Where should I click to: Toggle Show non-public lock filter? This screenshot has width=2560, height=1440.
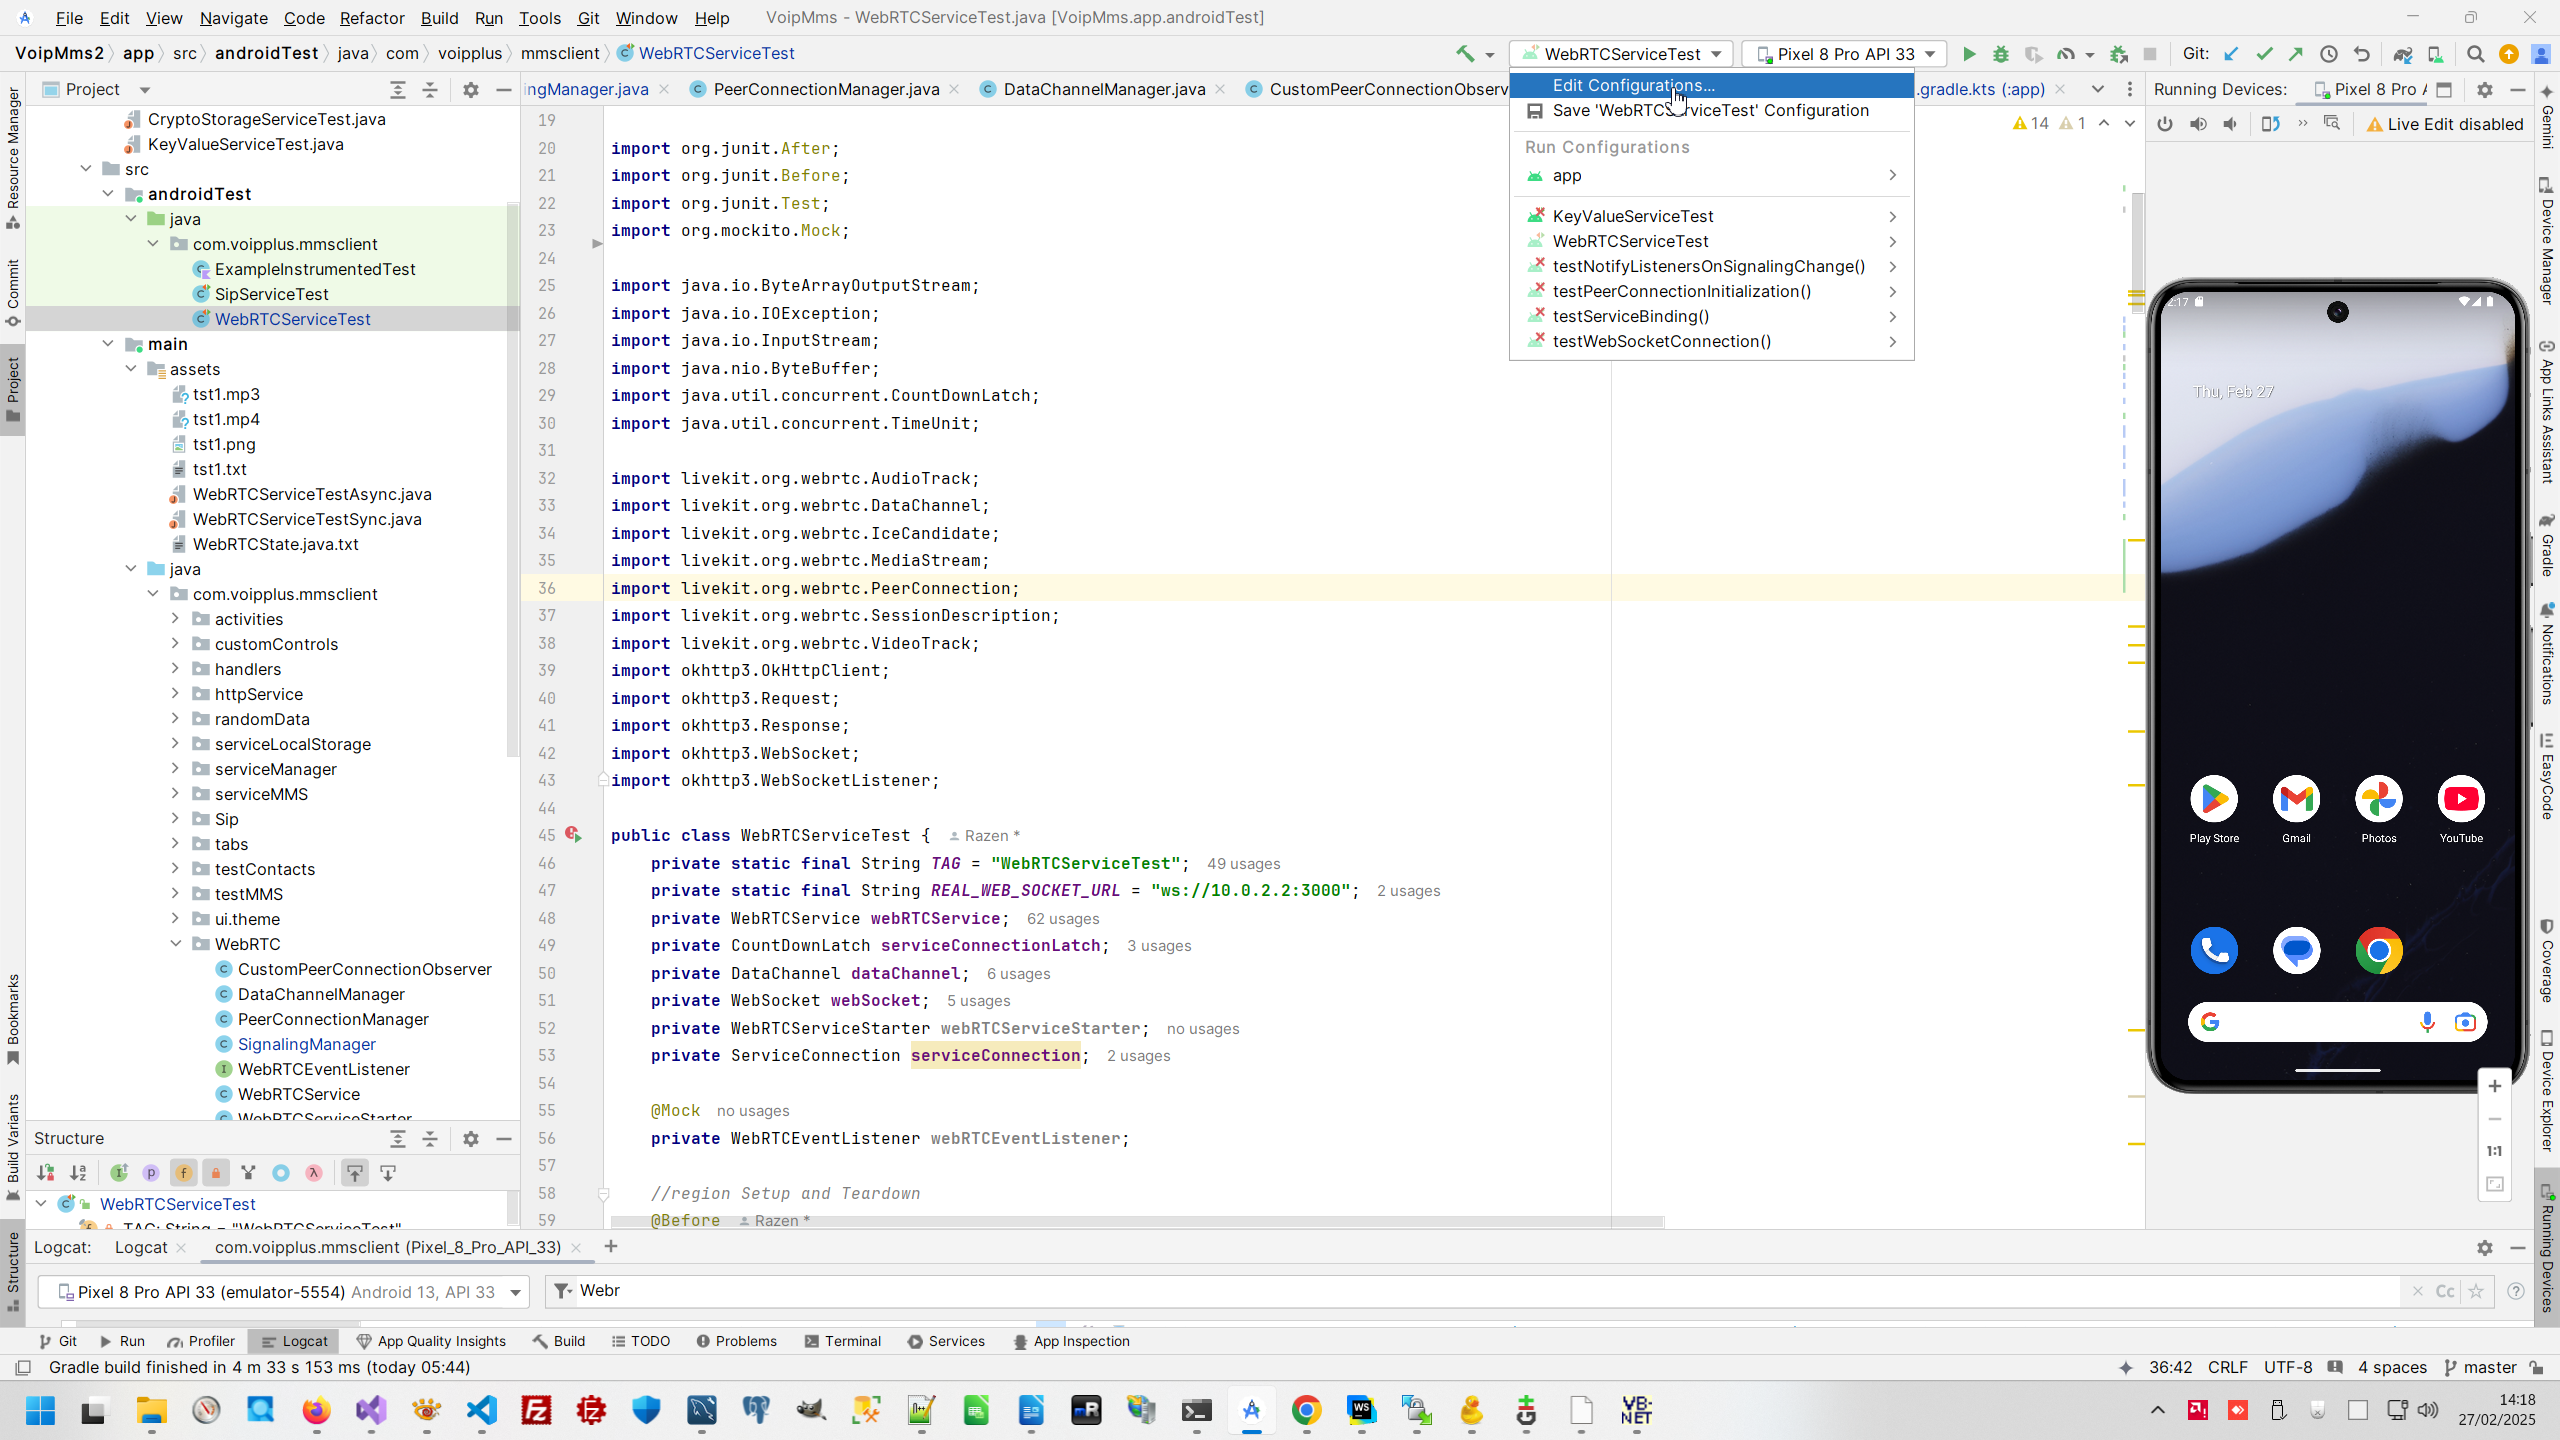point(215,1172)
